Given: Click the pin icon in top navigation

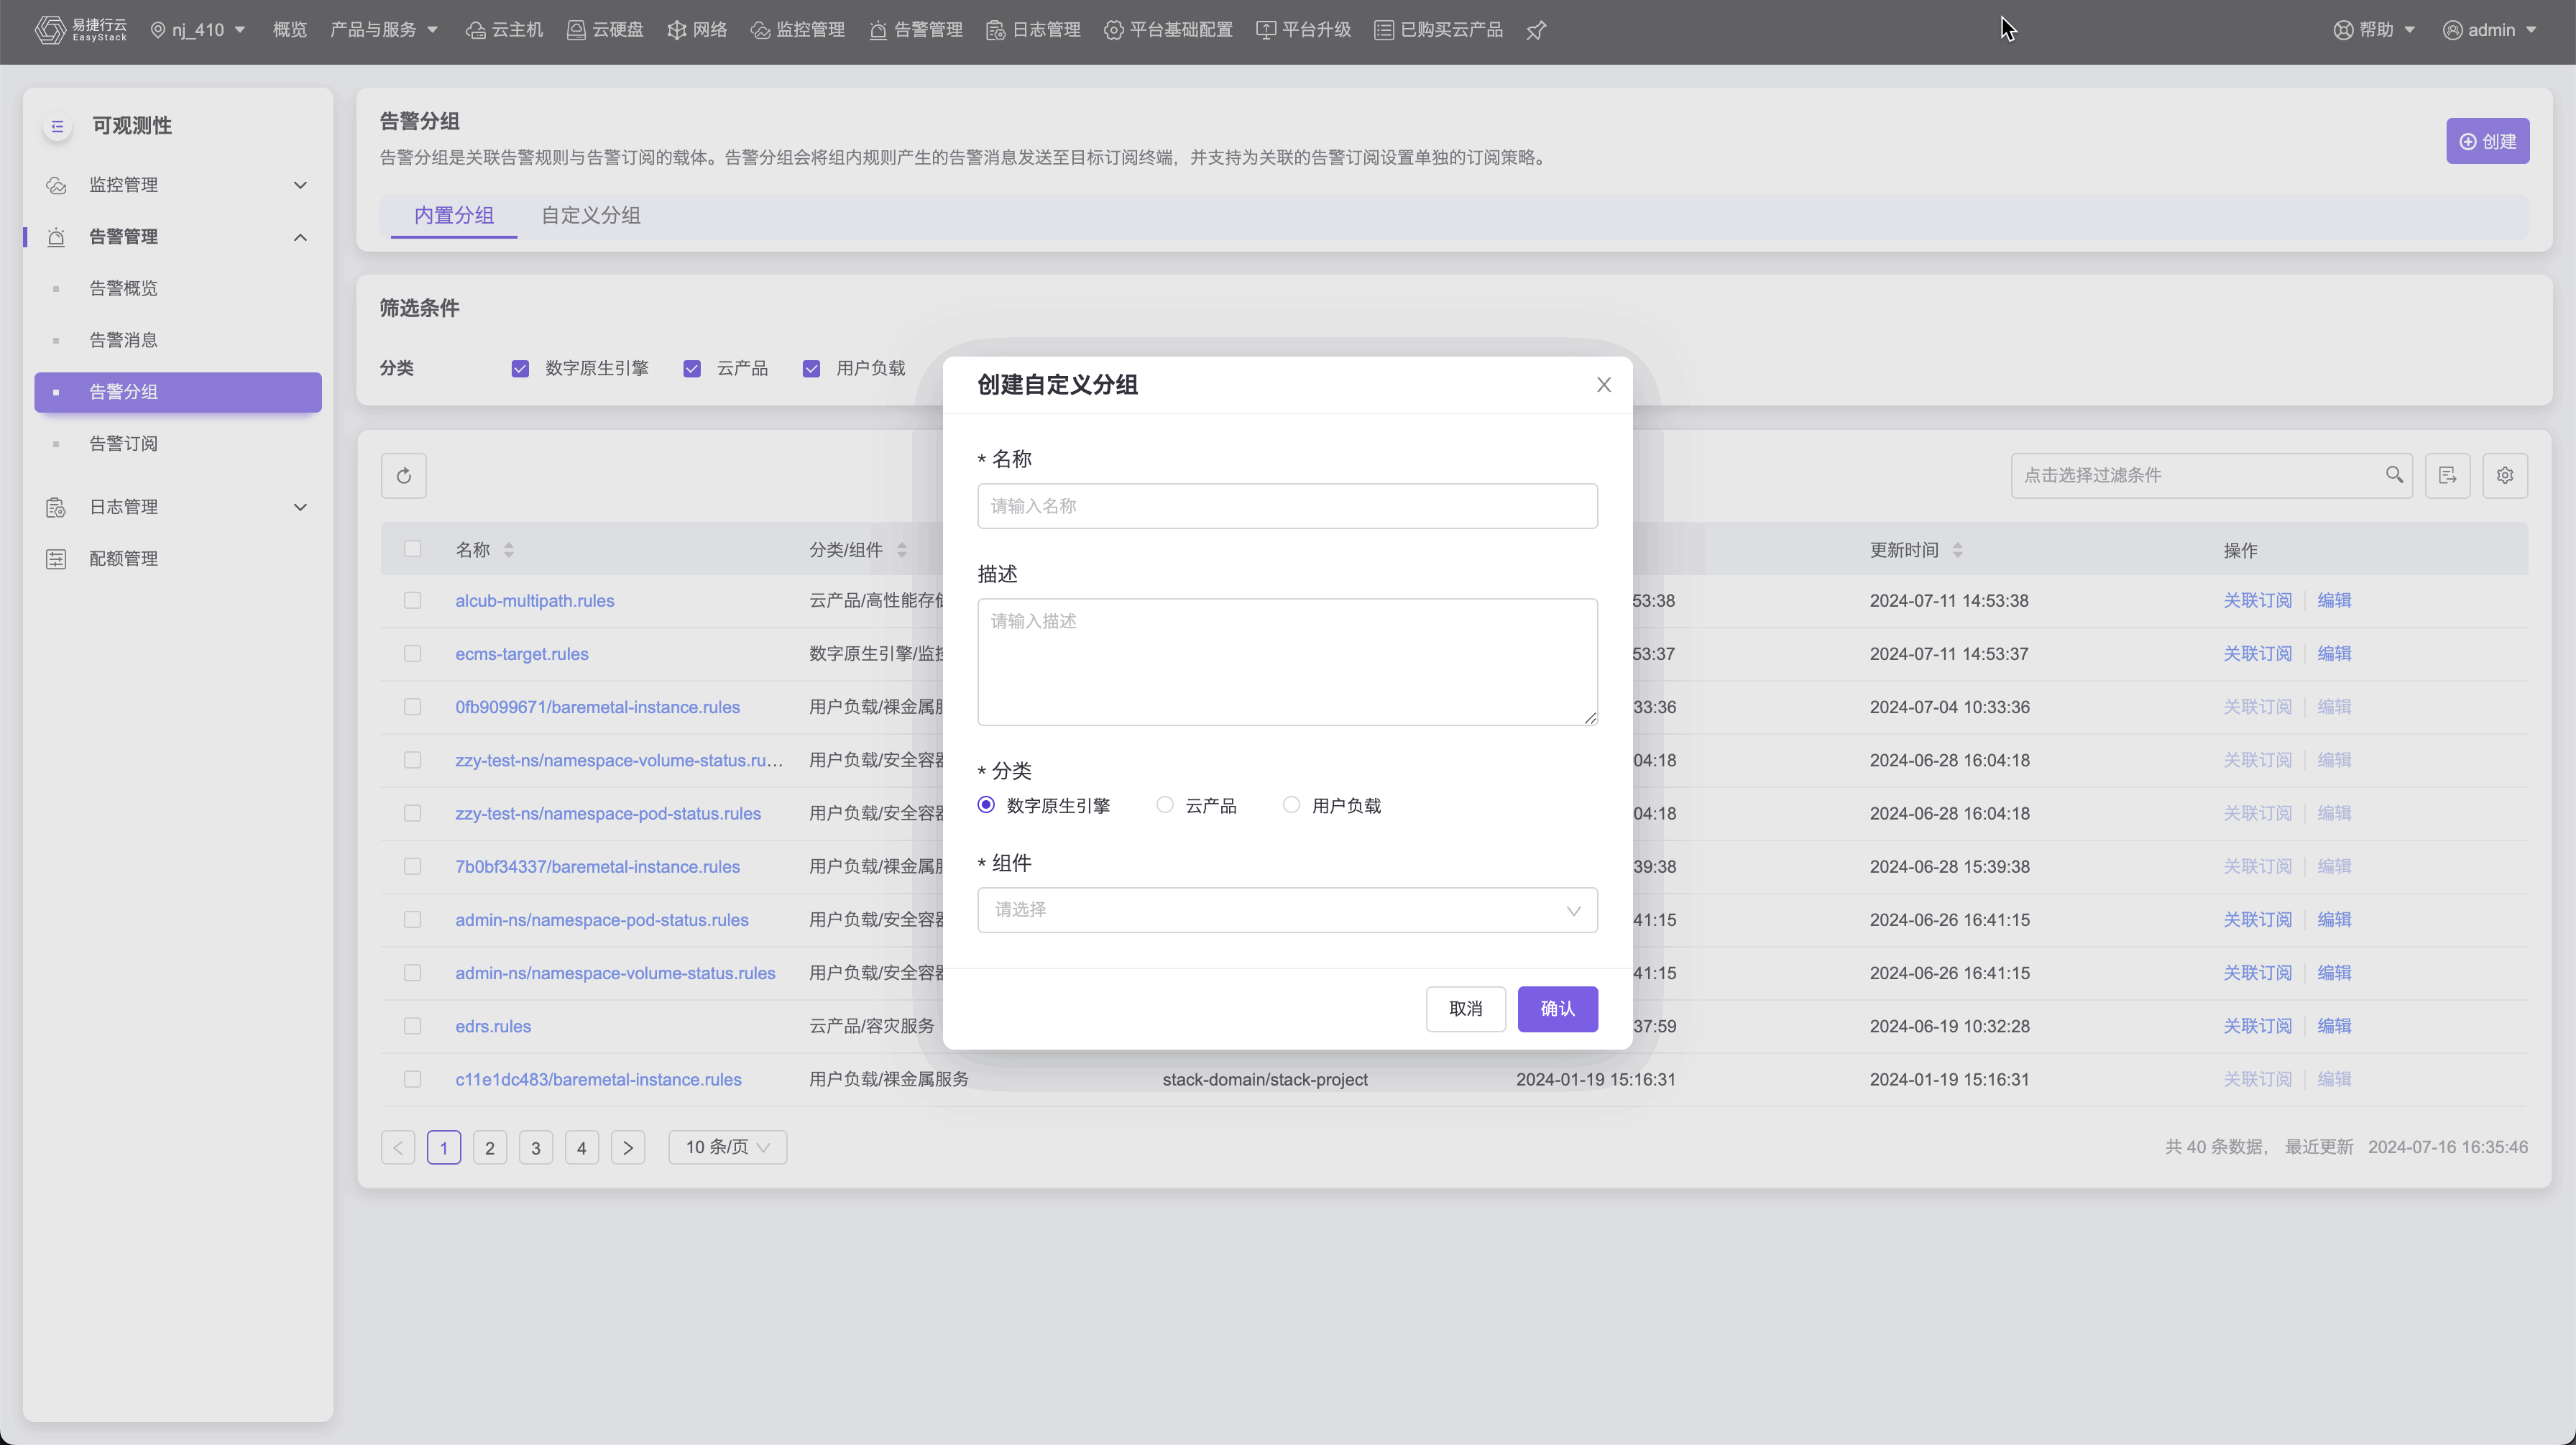Looking at the screenshot, I should pyautogui.click(x=1536, y=30).
